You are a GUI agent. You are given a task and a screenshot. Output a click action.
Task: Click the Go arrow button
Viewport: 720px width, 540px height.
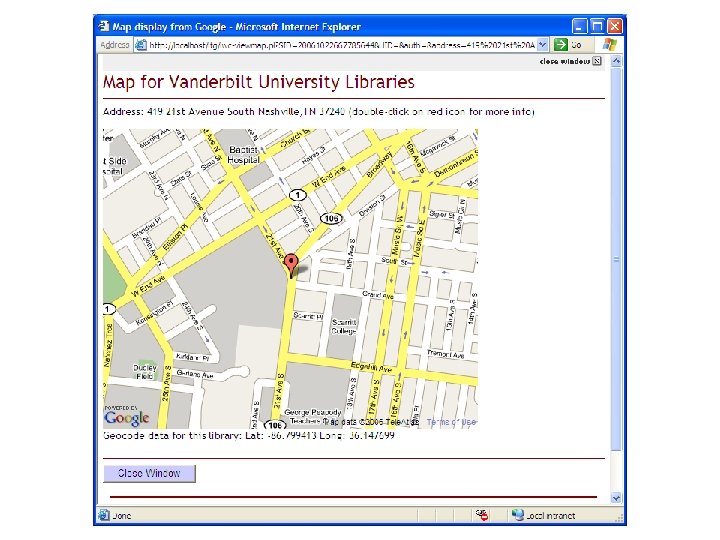pos(560,45)
